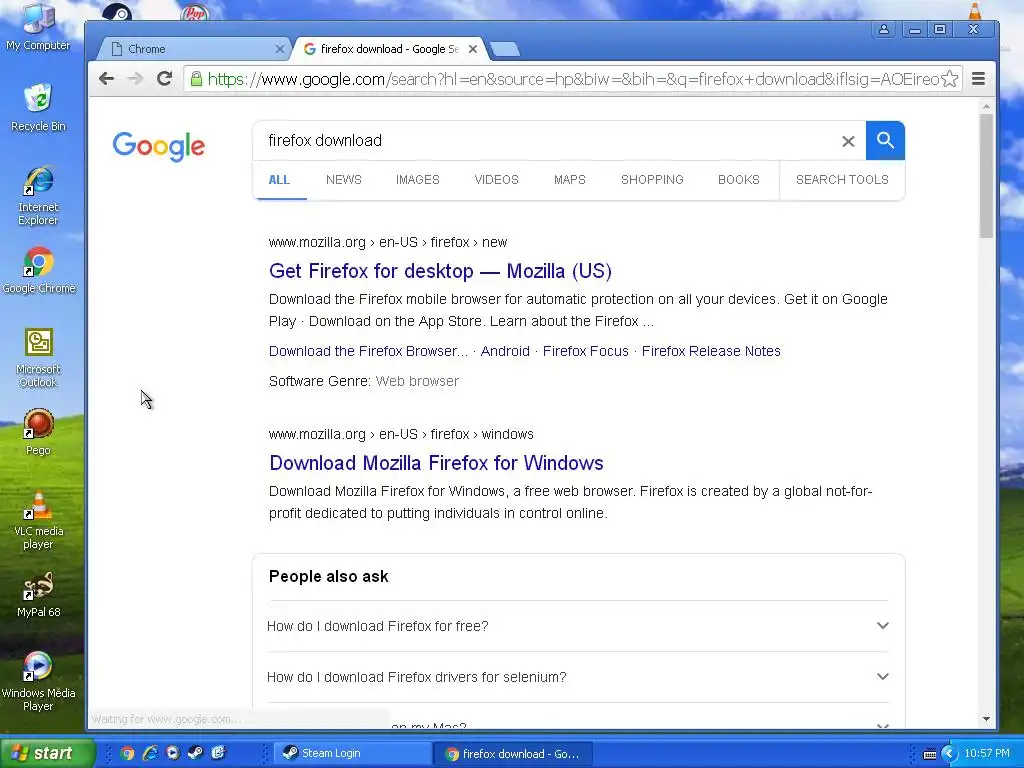Select the Microsoft Outlook desktop icon
Image resolution: width=1024 pixels, height=768 pixels.
(38, 358)
